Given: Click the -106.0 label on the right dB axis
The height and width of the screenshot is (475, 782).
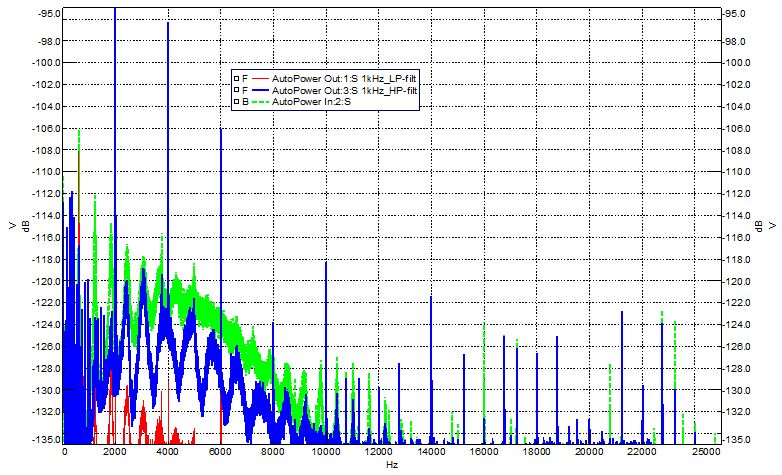Looking at the screenshot, I should (x=737, y=129).
